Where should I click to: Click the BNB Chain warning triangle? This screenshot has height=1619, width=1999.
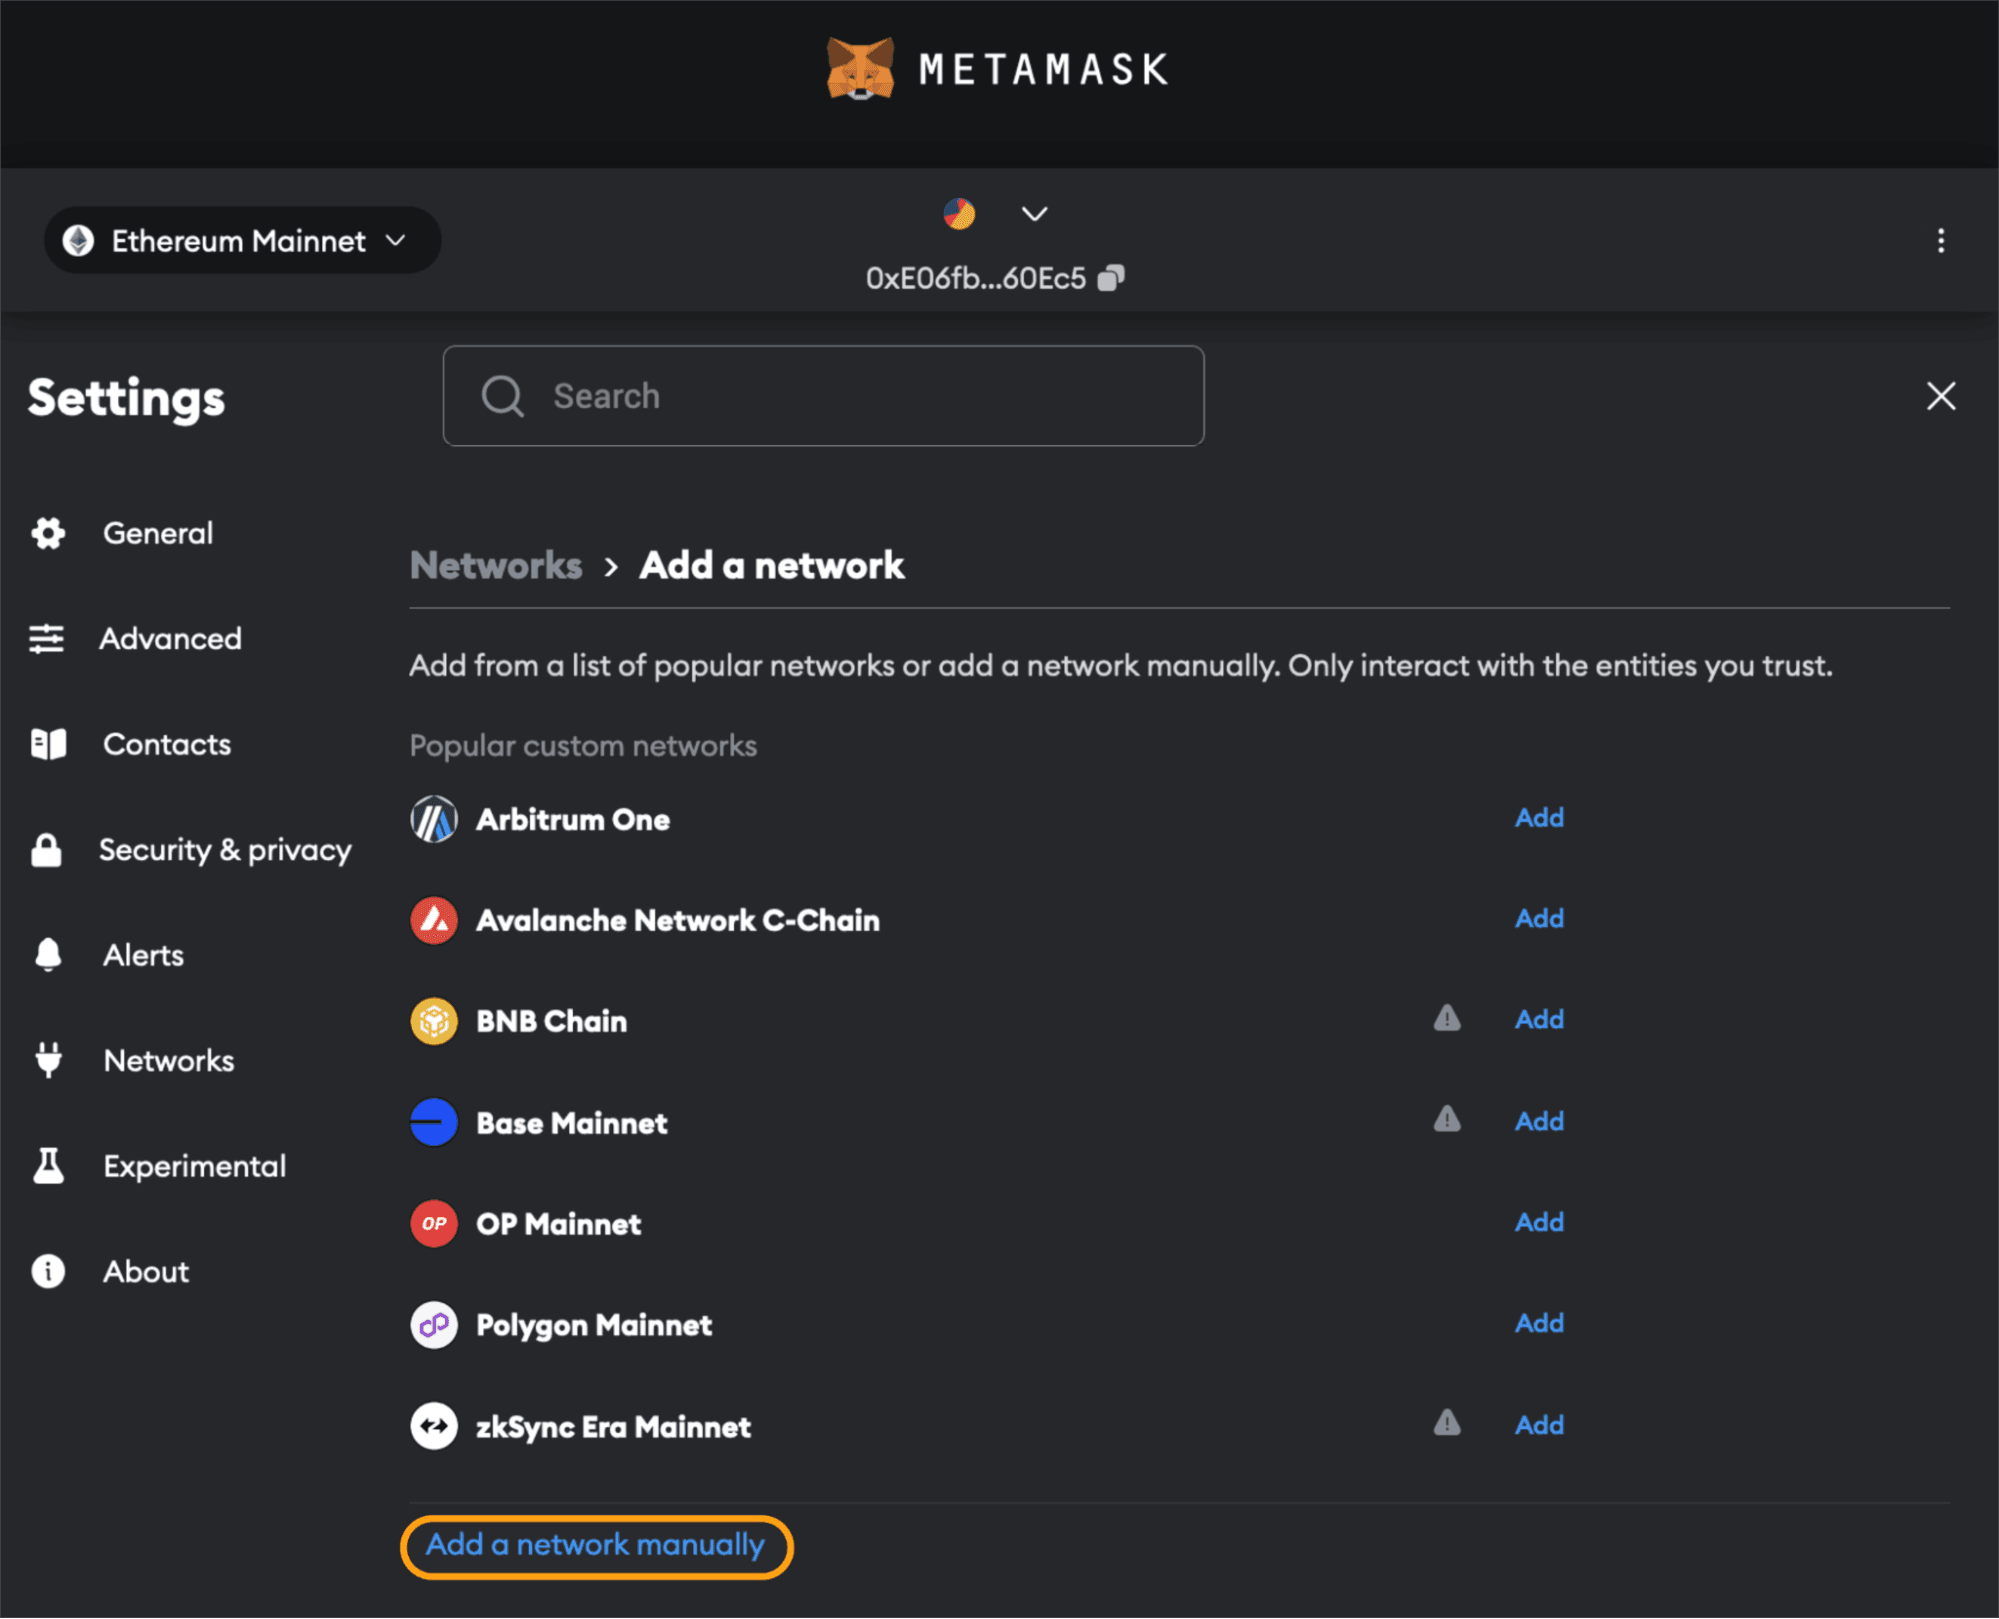click(x=1447, y=1018)
